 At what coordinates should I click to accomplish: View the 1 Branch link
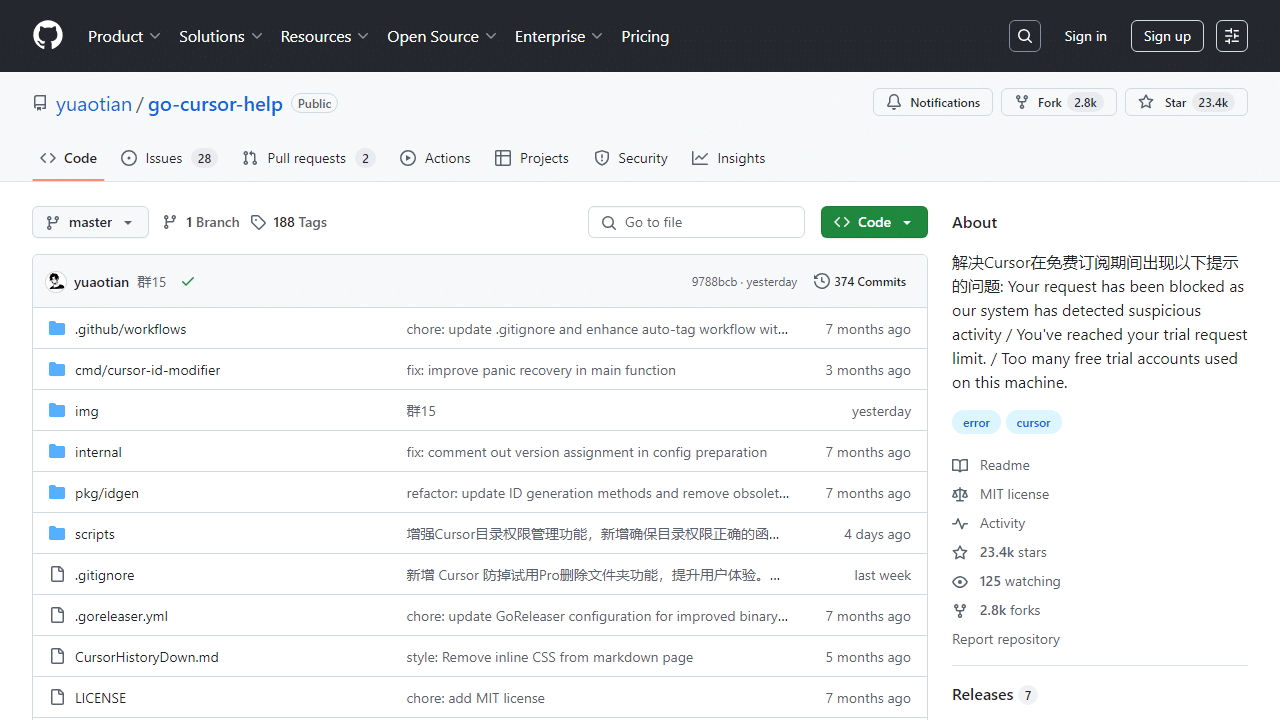pos(201,222)
